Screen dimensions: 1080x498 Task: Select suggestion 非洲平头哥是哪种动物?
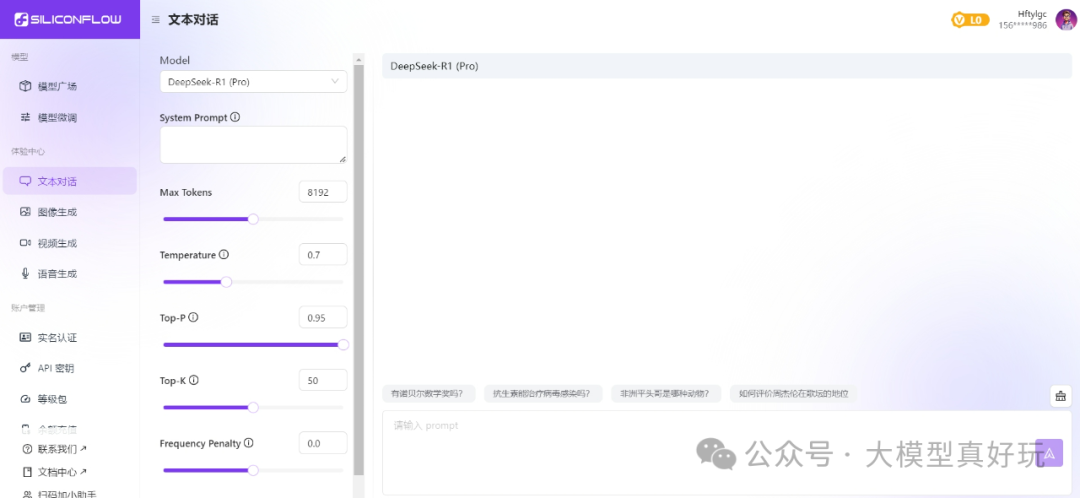point(666,394)
